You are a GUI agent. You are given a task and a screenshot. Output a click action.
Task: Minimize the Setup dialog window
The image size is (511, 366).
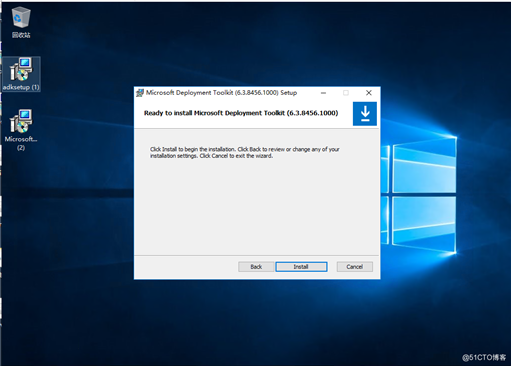tap(323, 93)
